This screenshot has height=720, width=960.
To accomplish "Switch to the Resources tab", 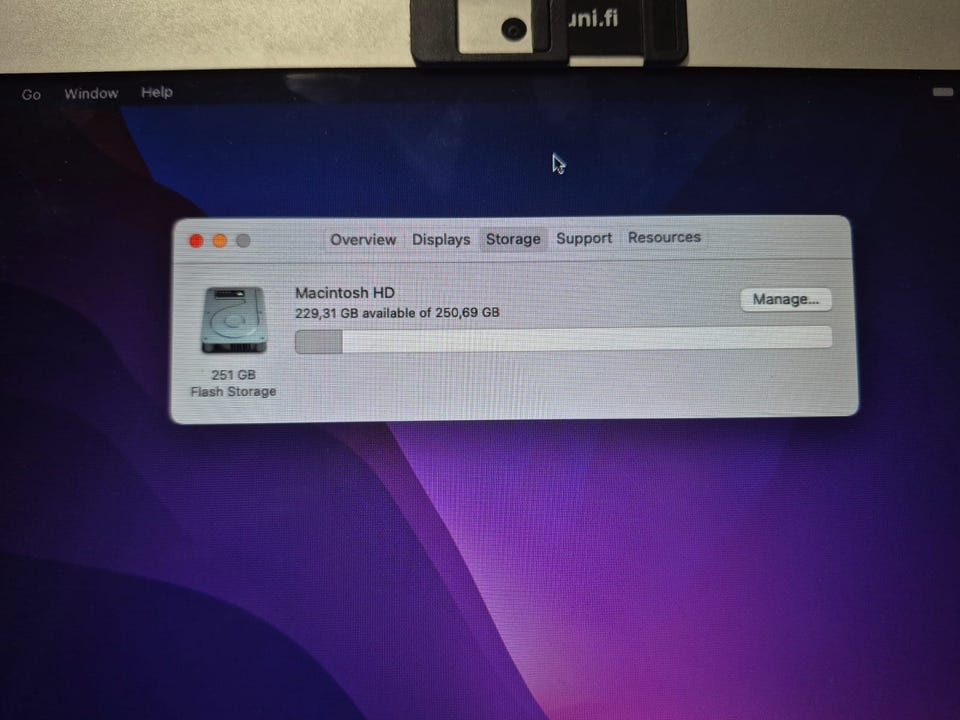I will coord(664,237).
